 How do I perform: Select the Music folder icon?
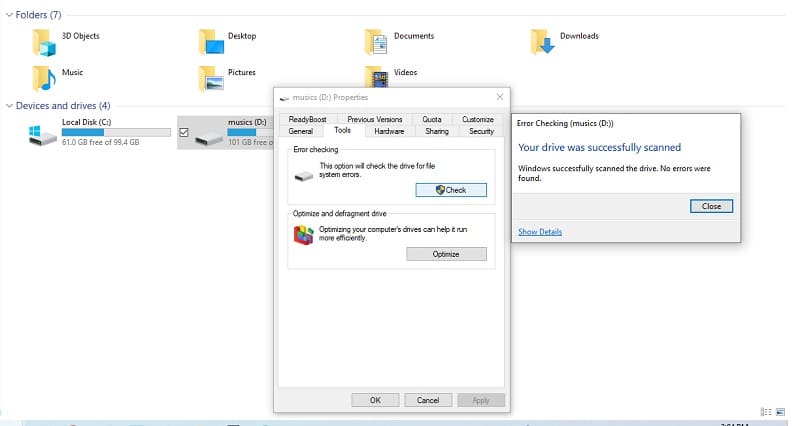click(x=44, y=78)
